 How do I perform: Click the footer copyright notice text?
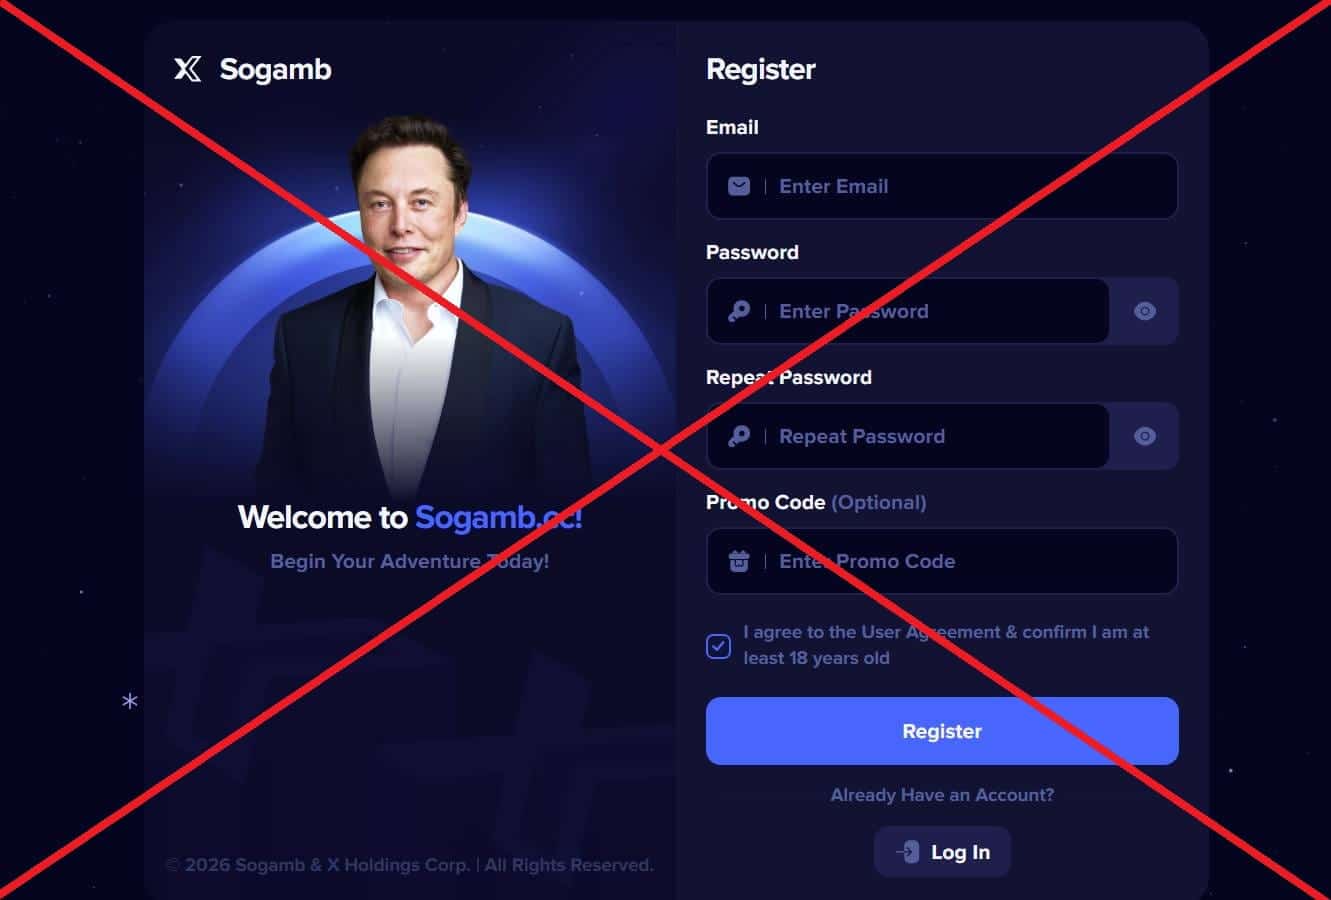click(409, 865)
